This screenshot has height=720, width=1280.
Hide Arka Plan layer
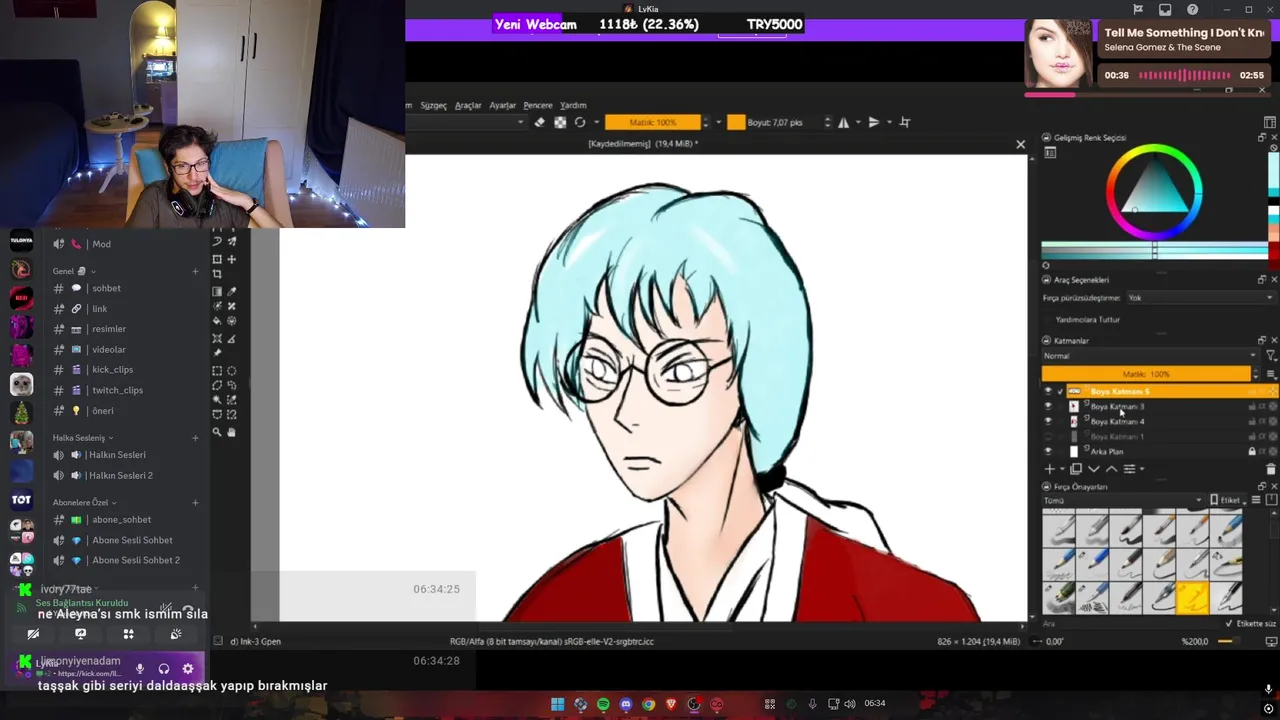[1048, 452]
